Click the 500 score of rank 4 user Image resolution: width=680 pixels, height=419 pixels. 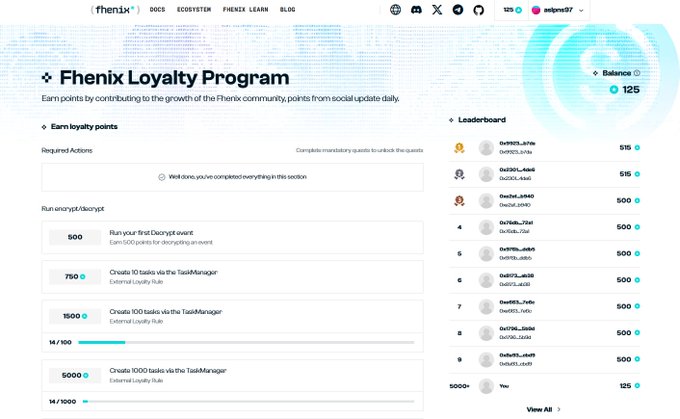(624, 227)
